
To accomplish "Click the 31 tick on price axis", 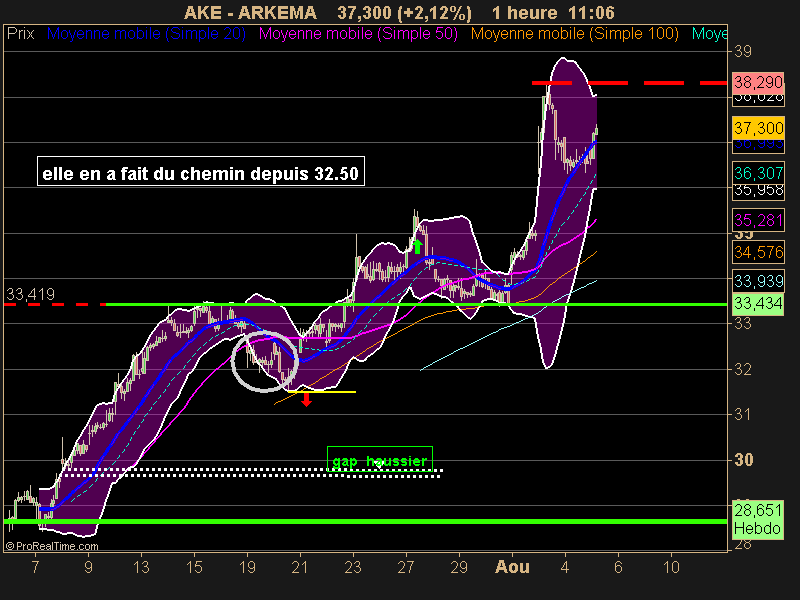I will click(743, 414).
